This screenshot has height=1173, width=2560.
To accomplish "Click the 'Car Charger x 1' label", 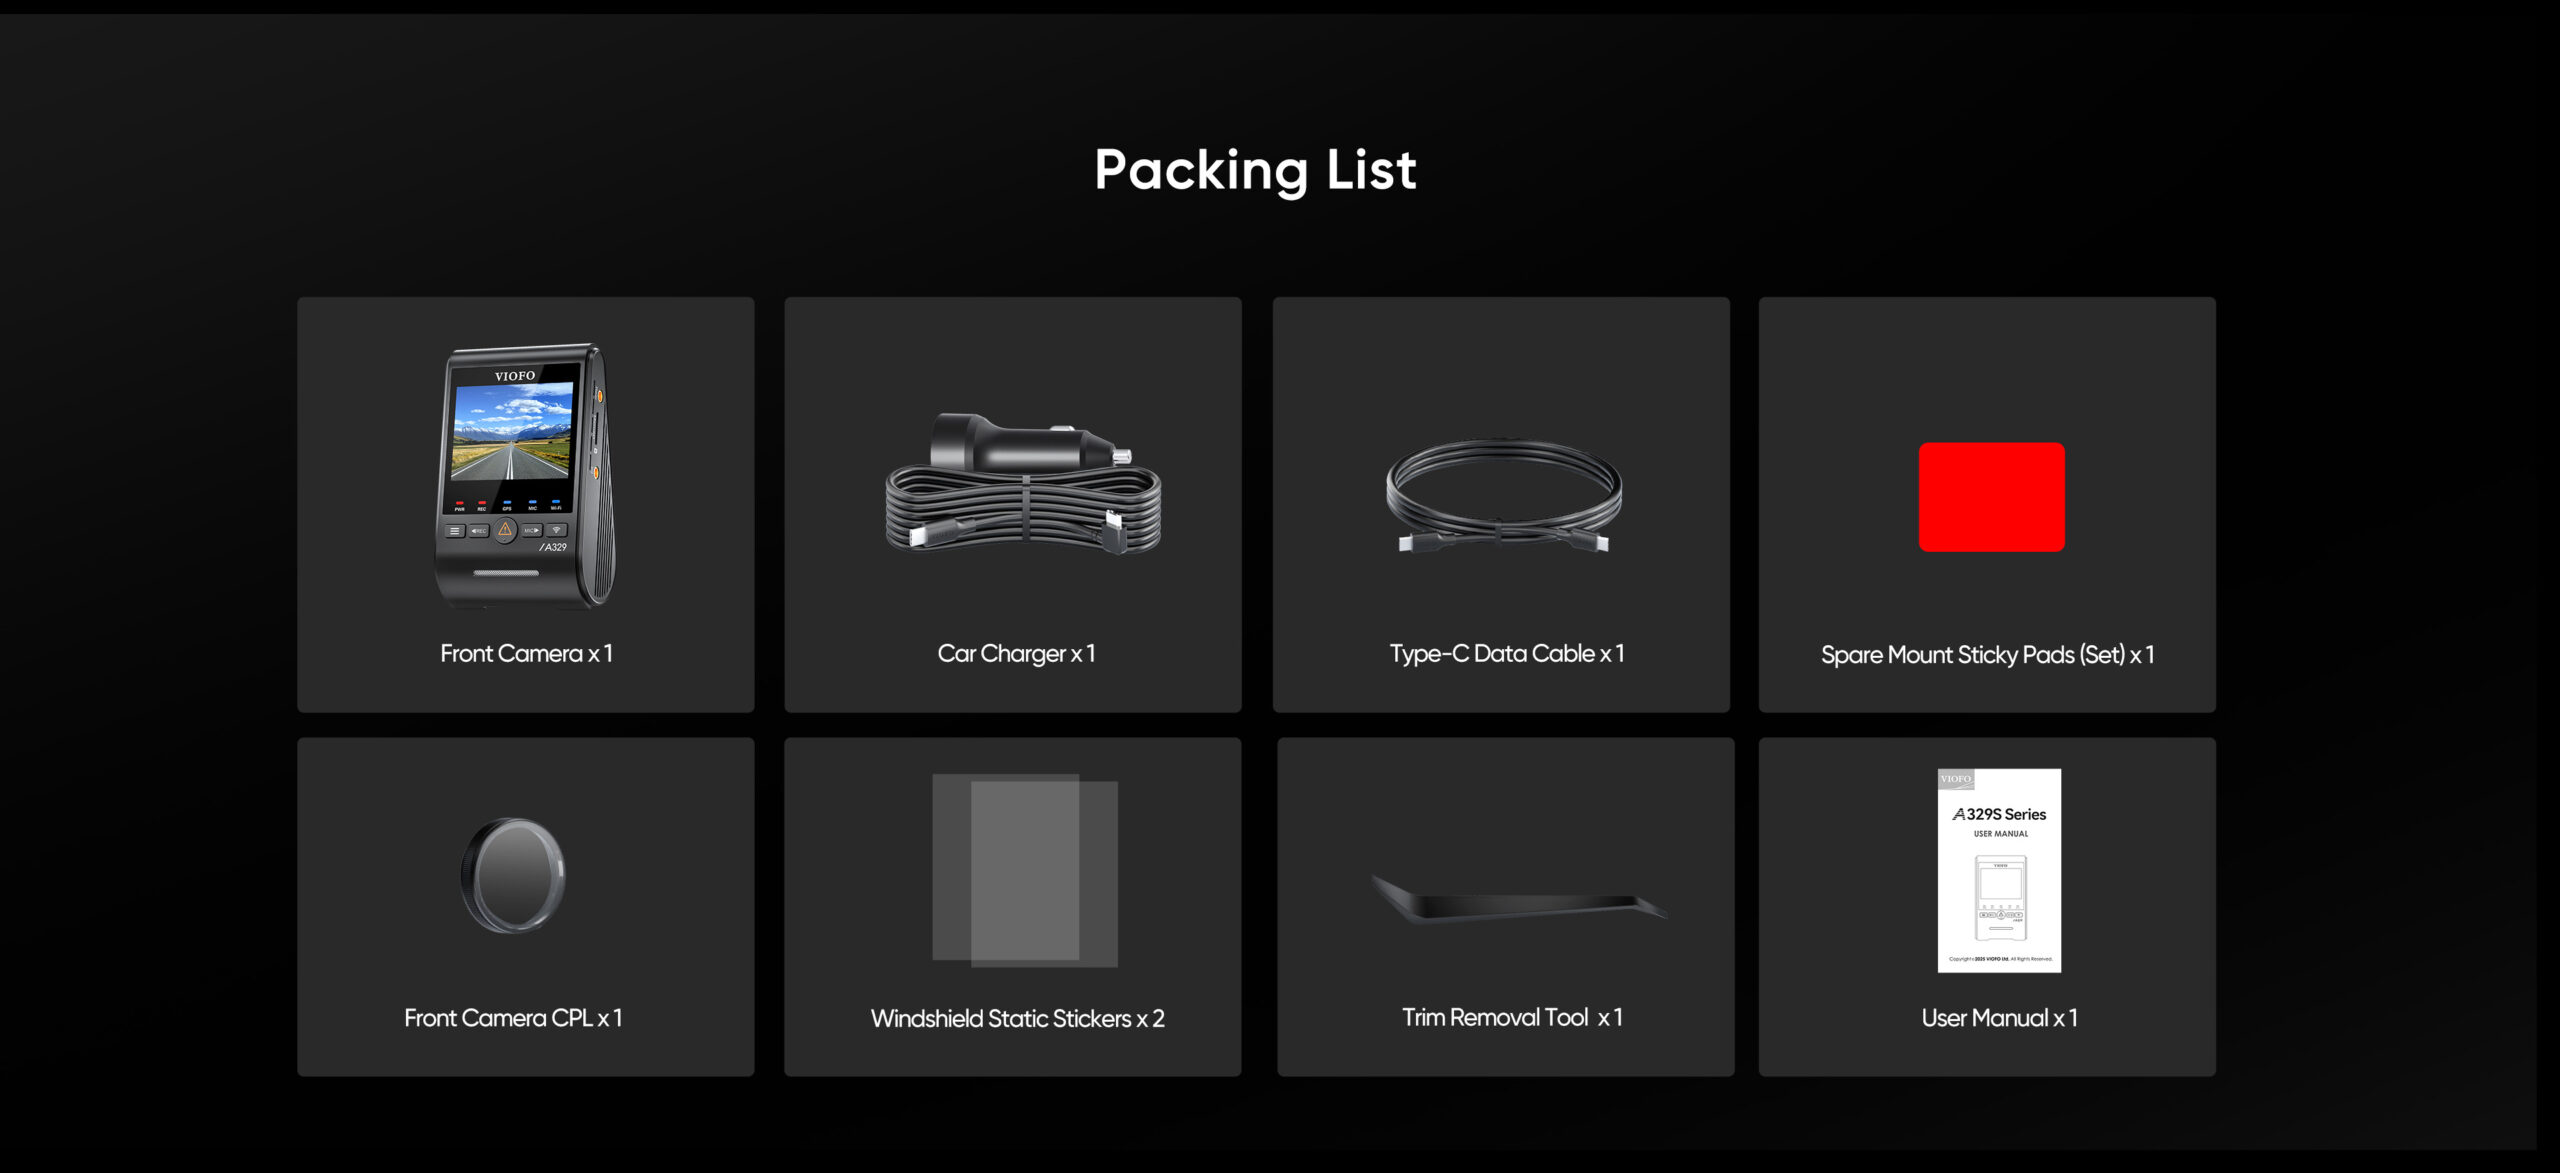I will pos(1016,653).
